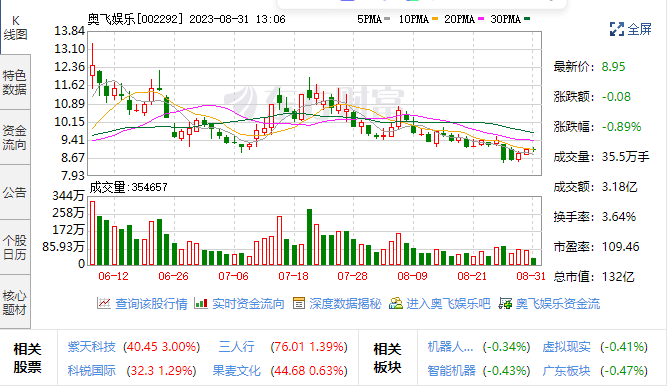The height and width of the screenshot is (388, 668).
Task: Click the 20PMA magenta legend swatch
Action: [481, 19]
